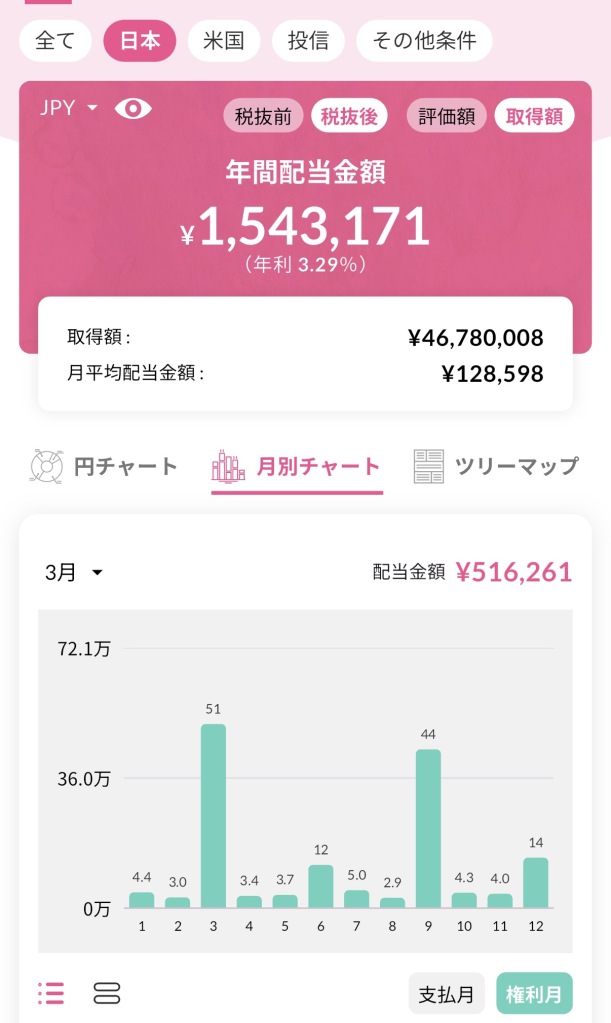
Task: Select the 税抜後 toggle
Action: coord(349,116)
